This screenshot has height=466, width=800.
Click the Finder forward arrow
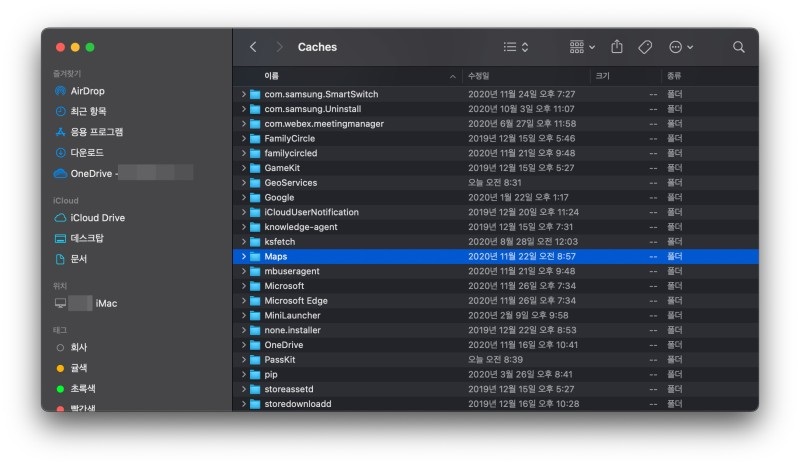click(279, 47)
